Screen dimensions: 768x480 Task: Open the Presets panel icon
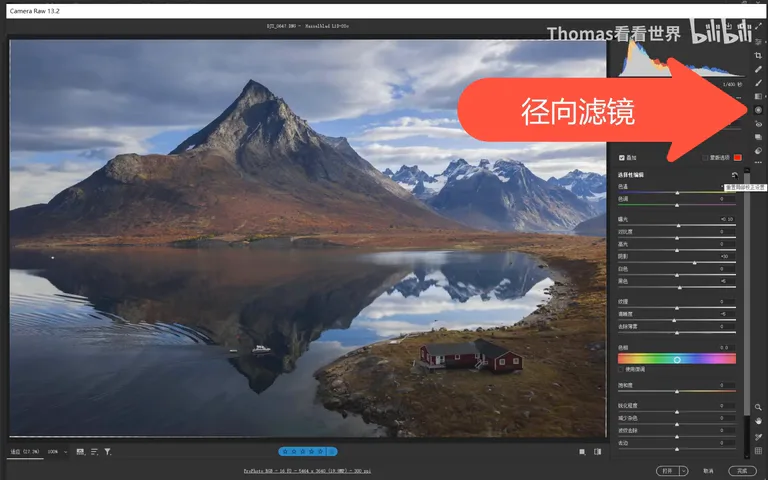(x=758, y=151)
